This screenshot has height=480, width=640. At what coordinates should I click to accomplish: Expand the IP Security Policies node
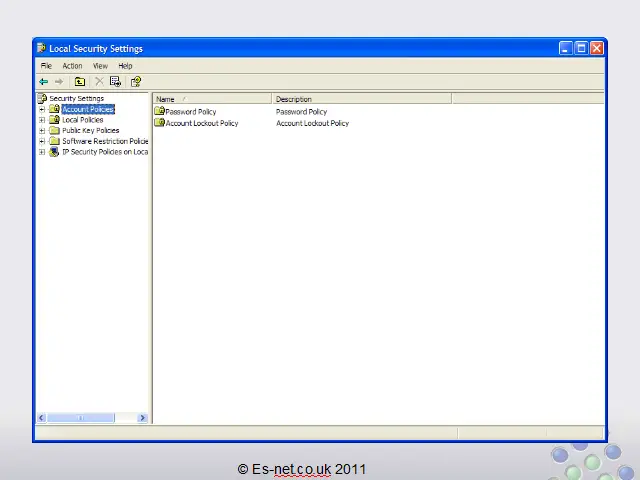(42, 152)
